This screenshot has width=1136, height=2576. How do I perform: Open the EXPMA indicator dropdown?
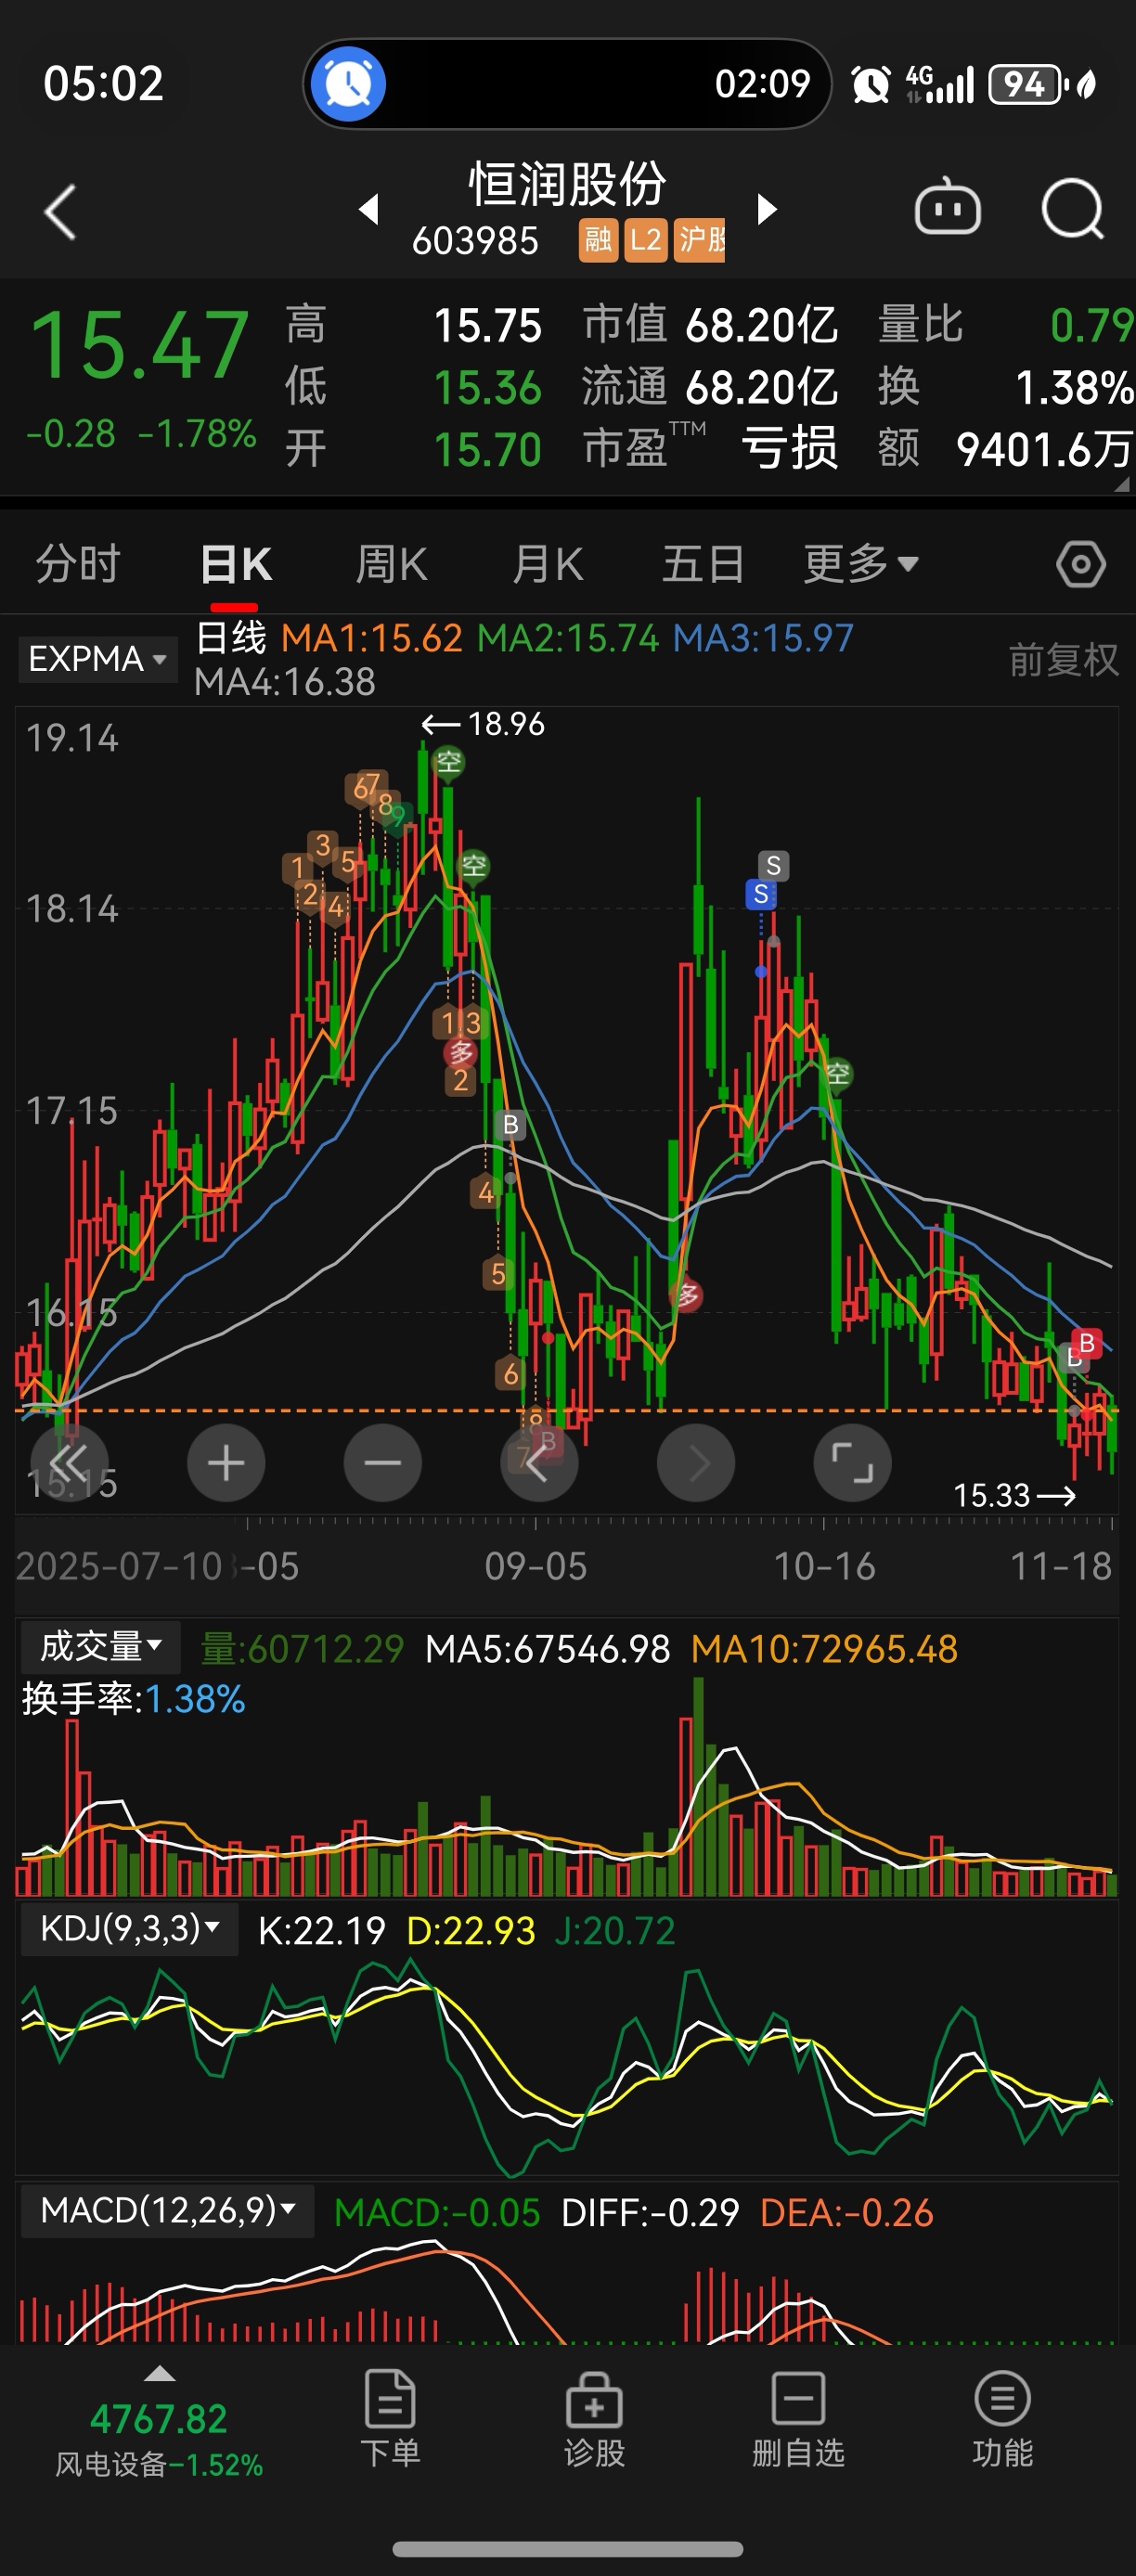click(x=97, y=659)
